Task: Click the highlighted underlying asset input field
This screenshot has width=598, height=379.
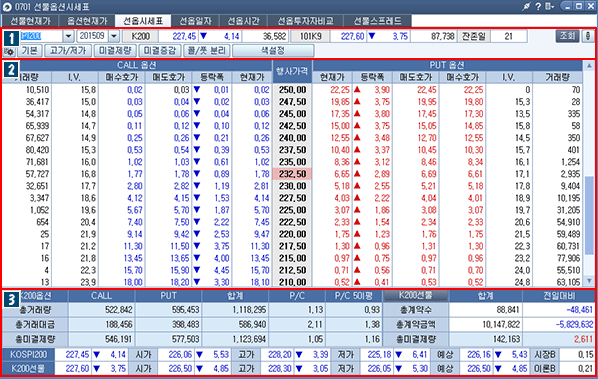Action: [41, 36]
